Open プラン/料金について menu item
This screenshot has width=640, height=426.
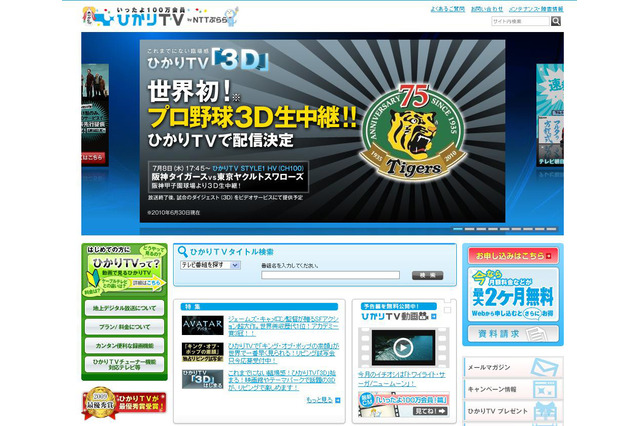click(124, 327)
